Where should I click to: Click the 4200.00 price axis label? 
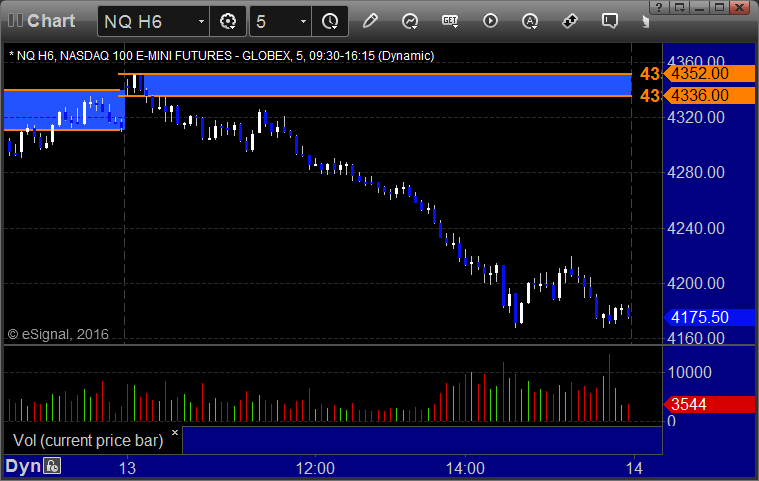(x=696, y=283)
